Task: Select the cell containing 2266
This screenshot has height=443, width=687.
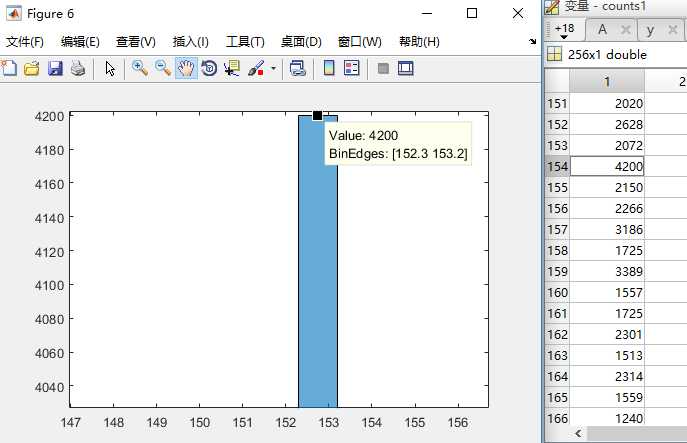Action: point(607,209)
